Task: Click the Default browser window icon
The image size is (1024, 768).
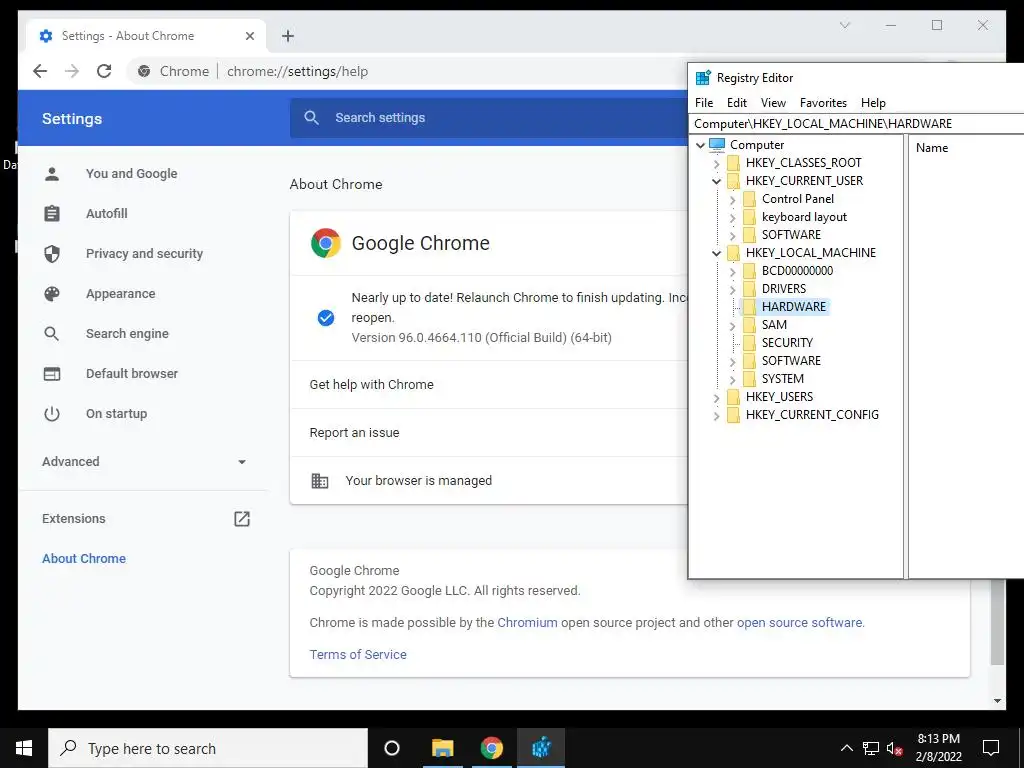Action: [x=52, y=374]
